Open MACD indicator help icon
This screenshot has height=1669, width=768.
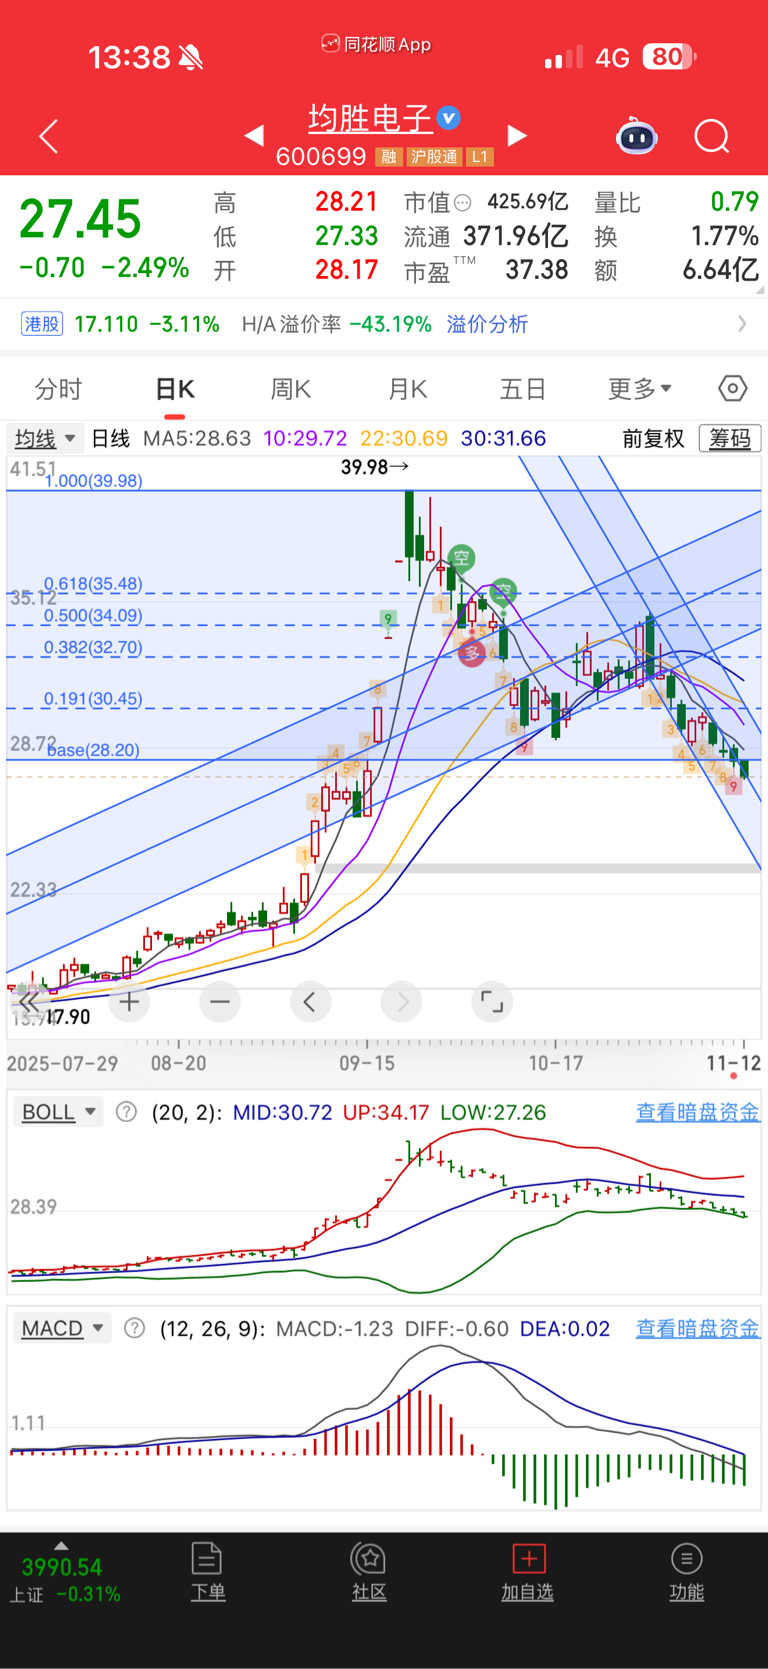pyautogui.click(x=134, y=1328)
